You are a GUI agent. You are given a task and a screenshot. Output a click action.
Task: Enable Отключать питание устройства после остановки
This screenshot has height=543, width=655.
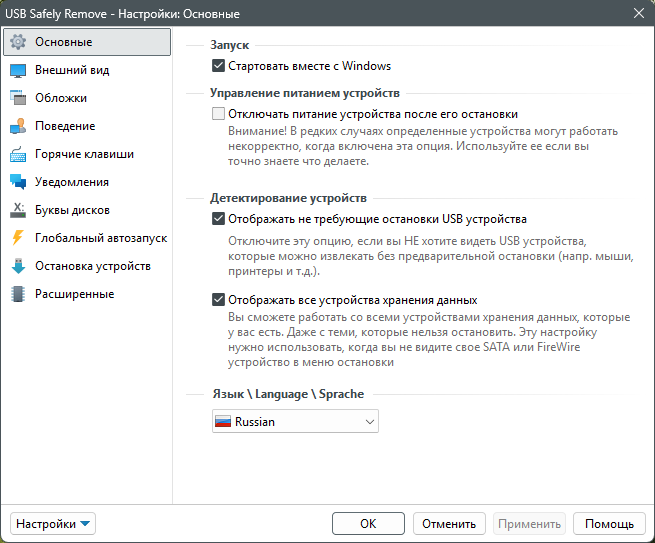click(x=219, y=114)
